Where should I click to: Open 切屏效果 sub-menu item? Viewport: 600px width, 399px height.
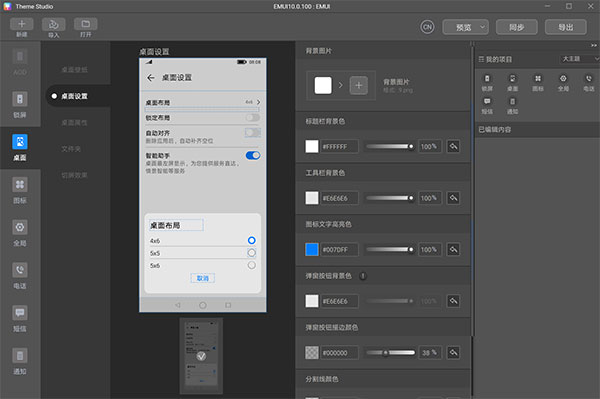(75, 175)
